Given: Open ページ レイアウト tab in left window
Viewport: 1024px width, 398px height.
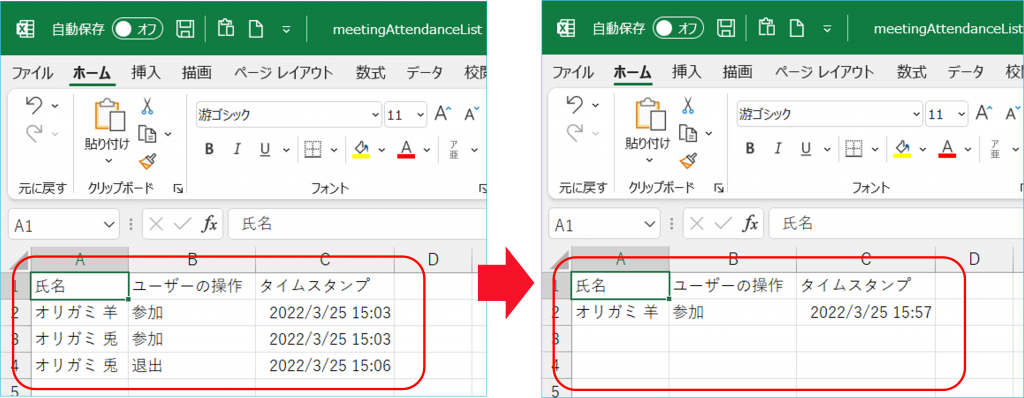Looking at the screenshot, I should [283, 73].
